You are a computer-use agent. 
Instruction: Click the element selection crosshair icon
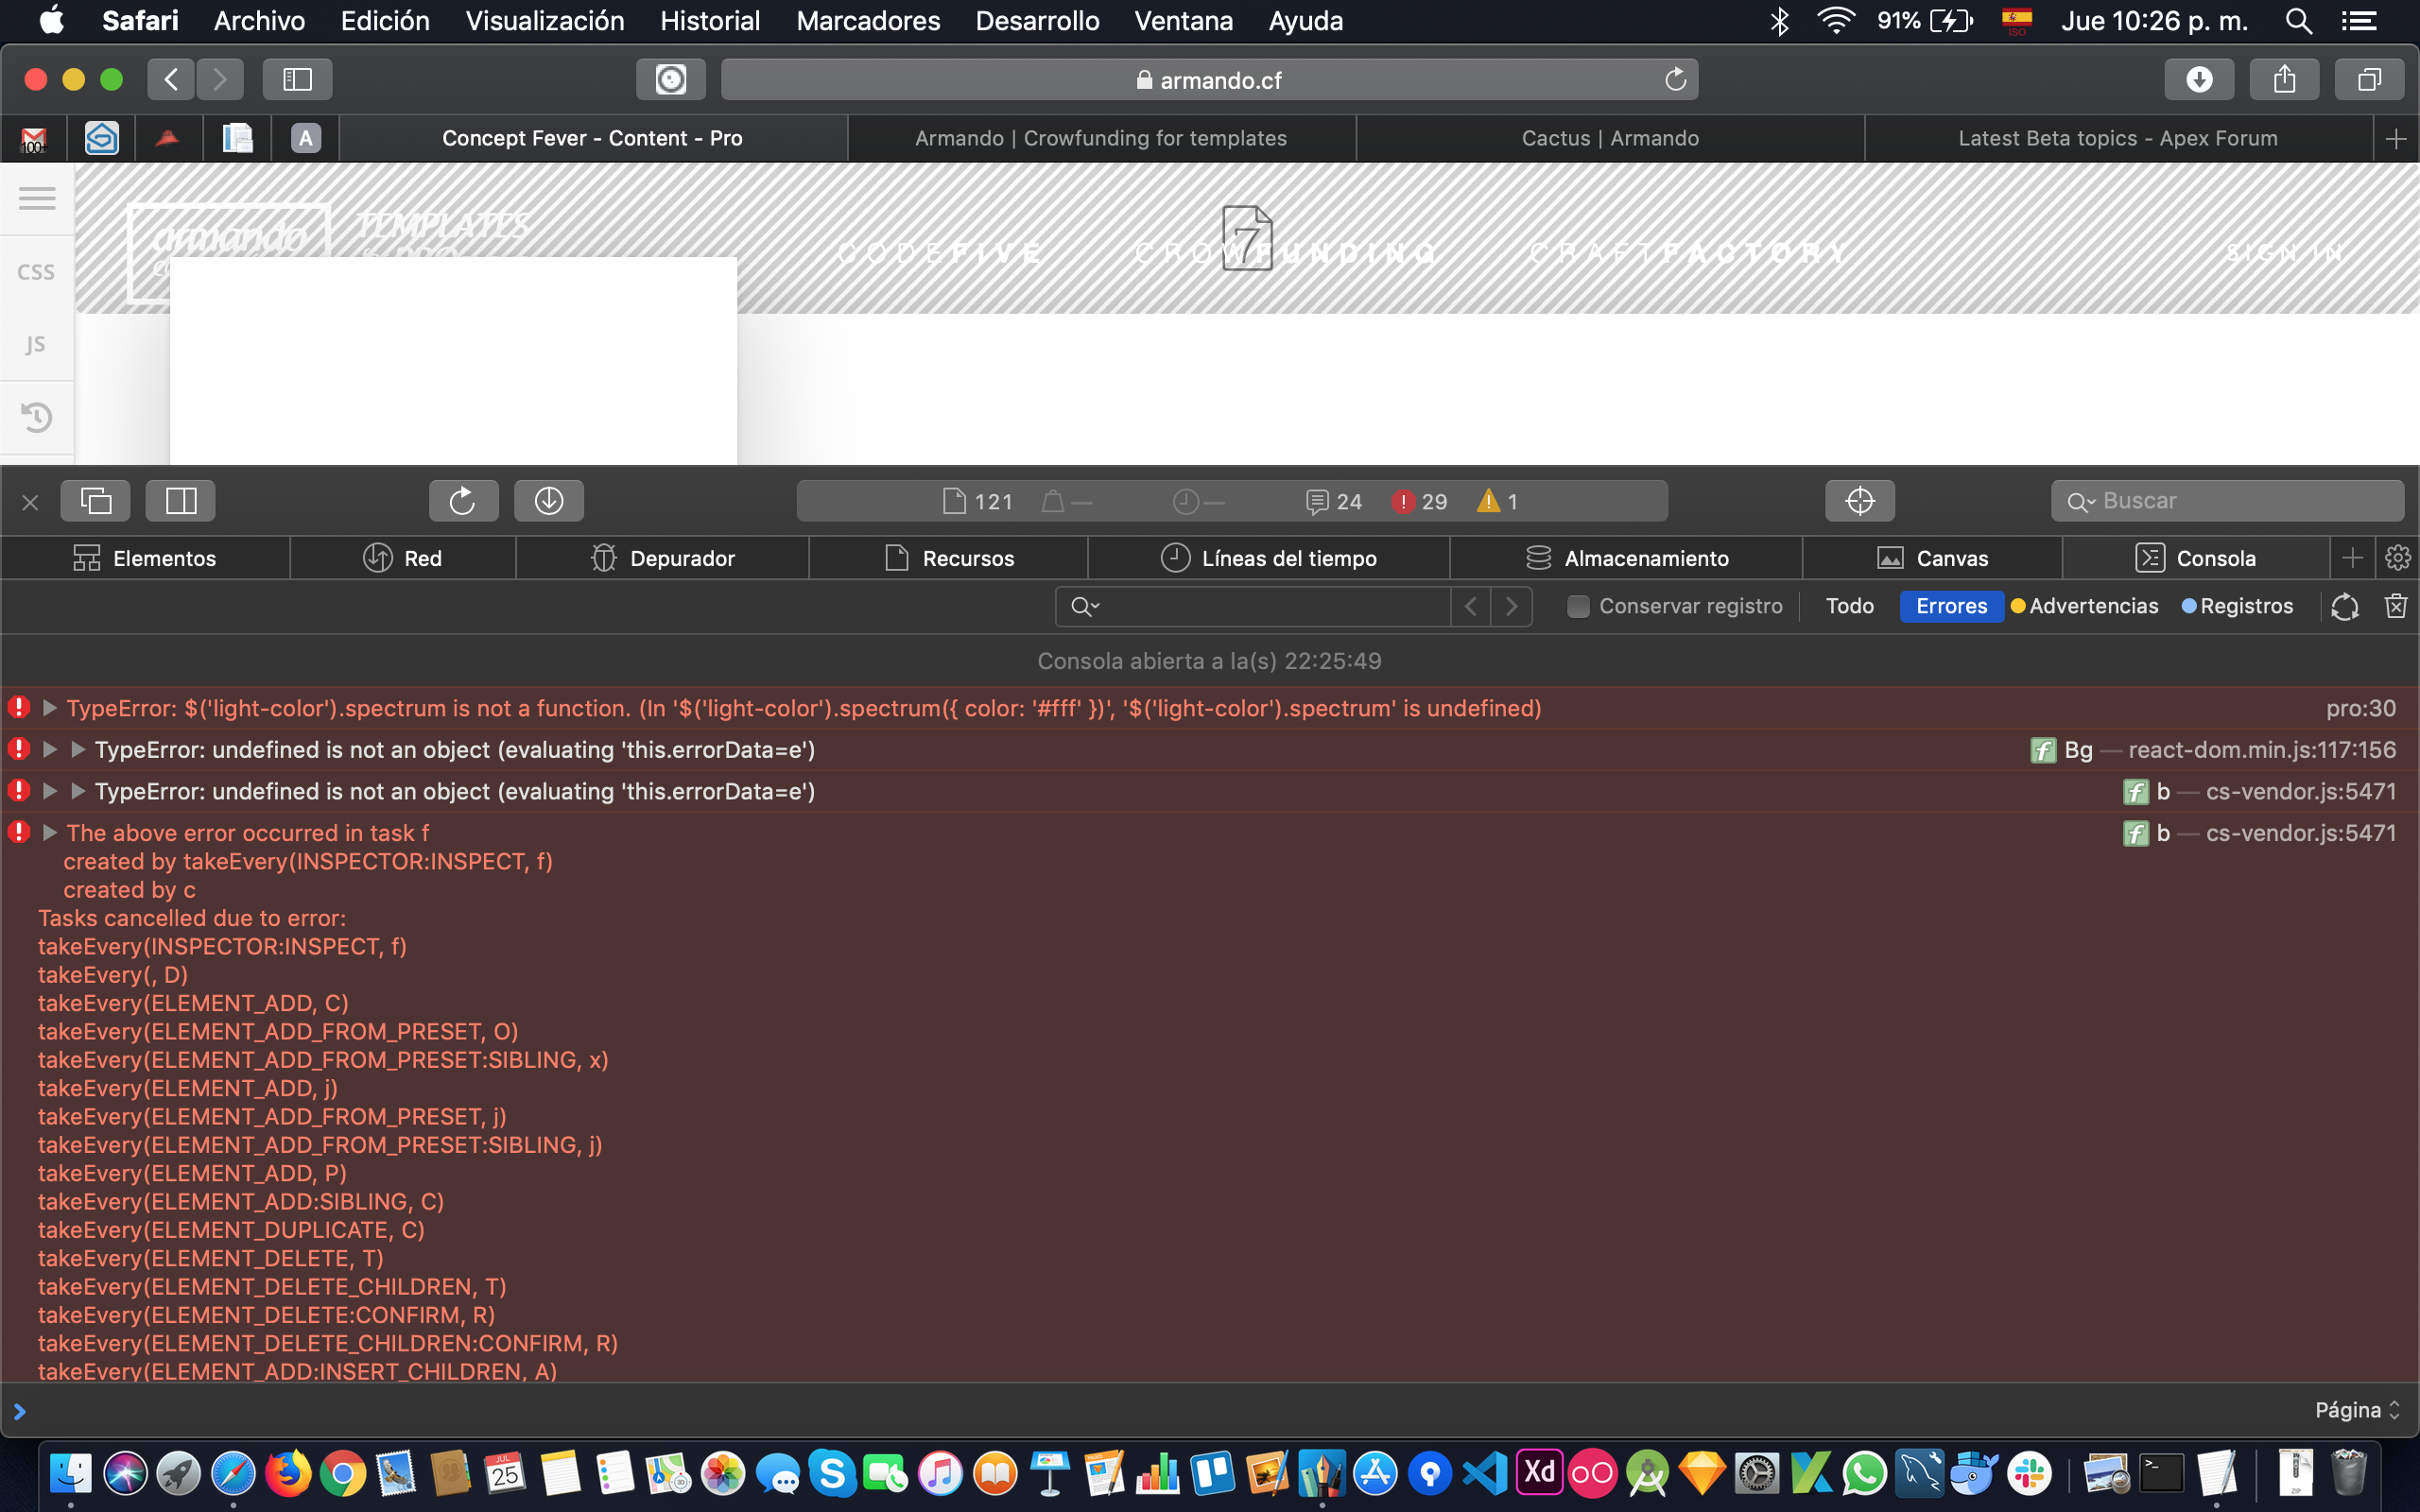(1859, 501)
